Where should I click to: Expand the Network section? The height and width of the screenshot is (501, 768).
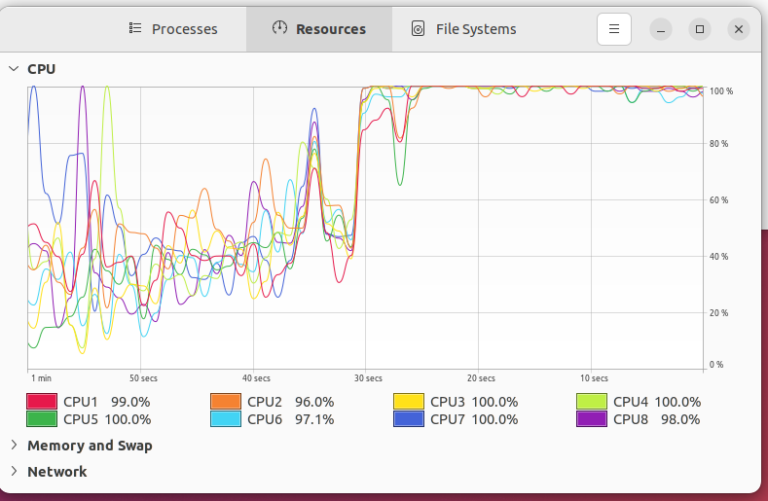click(x=14, y=471)
